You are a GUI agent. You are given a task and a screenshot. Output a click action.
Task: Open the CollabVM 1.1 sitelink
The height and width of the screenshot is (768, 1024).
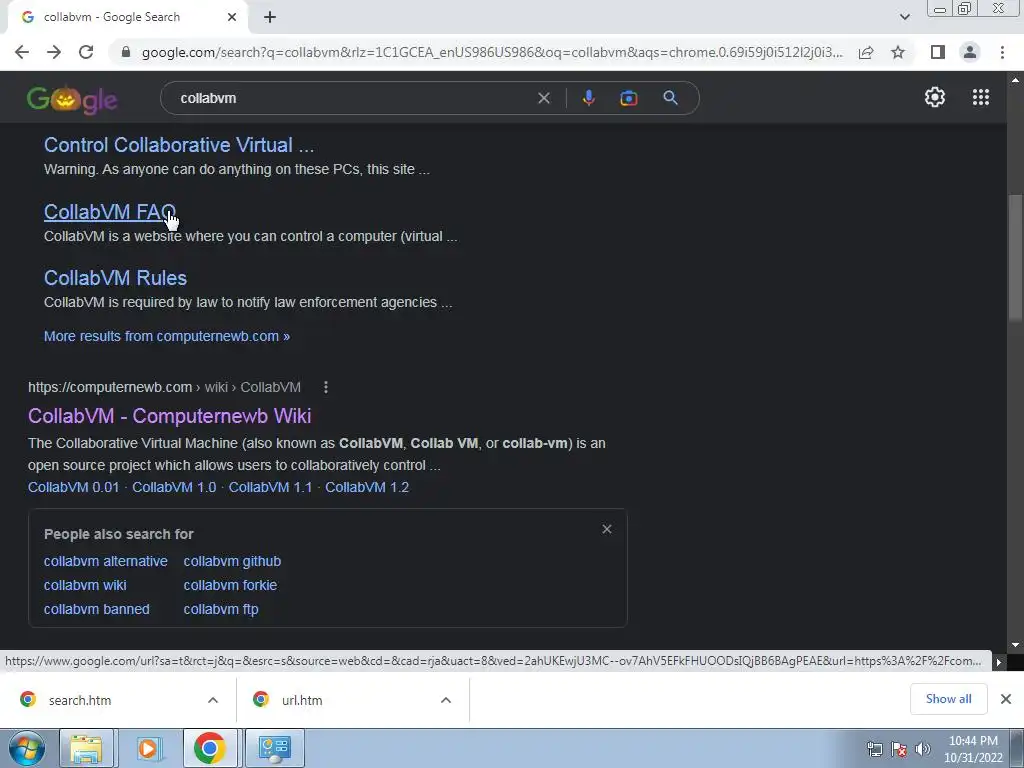point(270,487)
